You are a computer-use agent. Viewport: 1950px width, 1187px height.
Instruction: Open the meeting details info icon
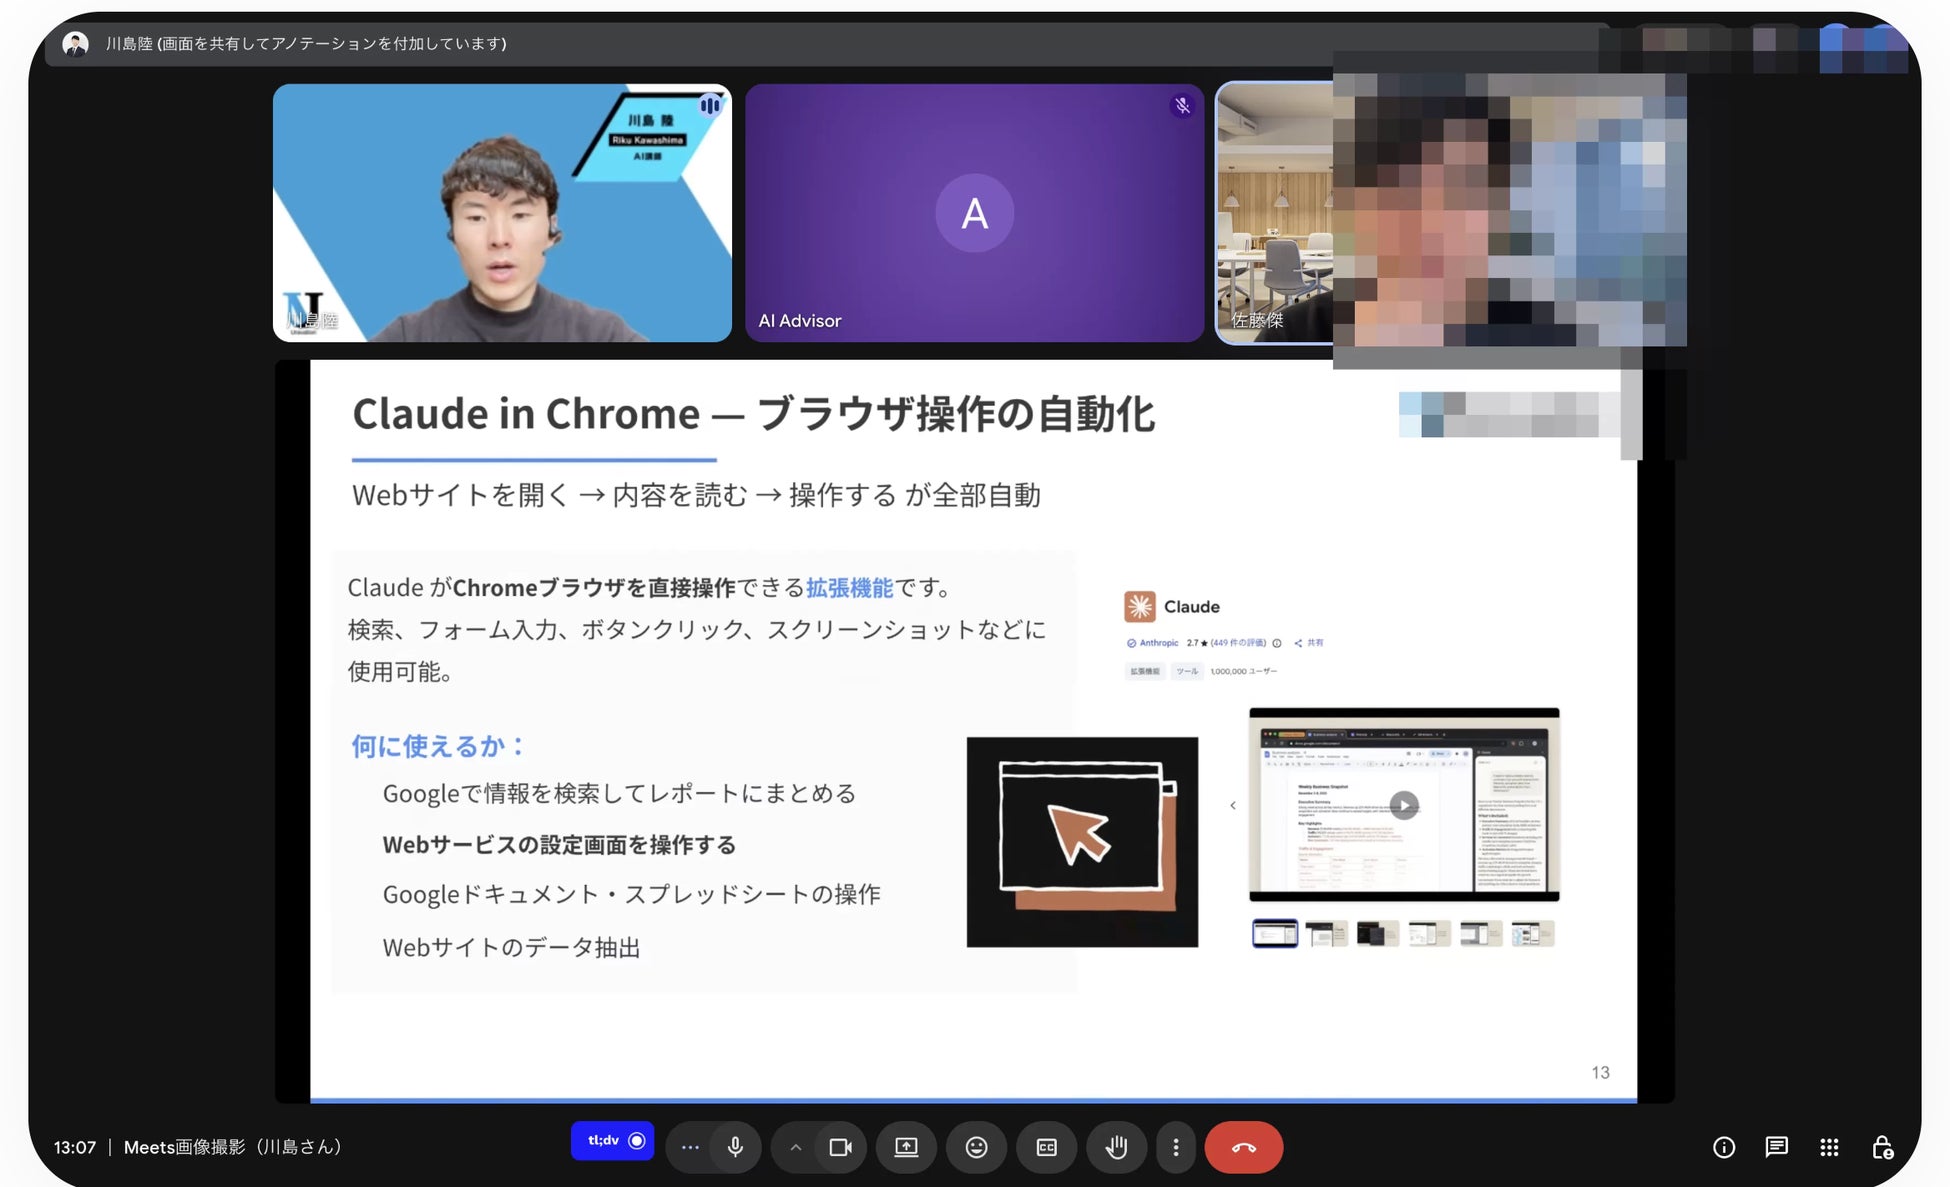(1723, 1147)
